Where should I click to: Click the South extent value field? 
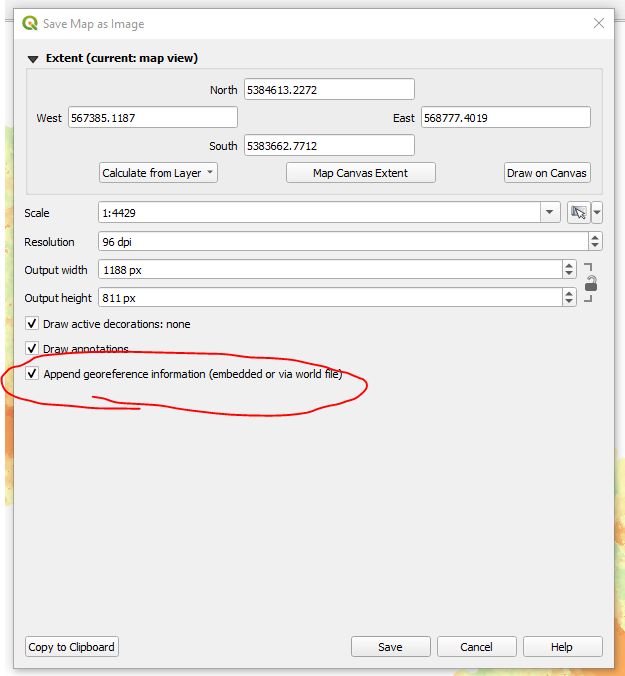[x=329, y=145]
